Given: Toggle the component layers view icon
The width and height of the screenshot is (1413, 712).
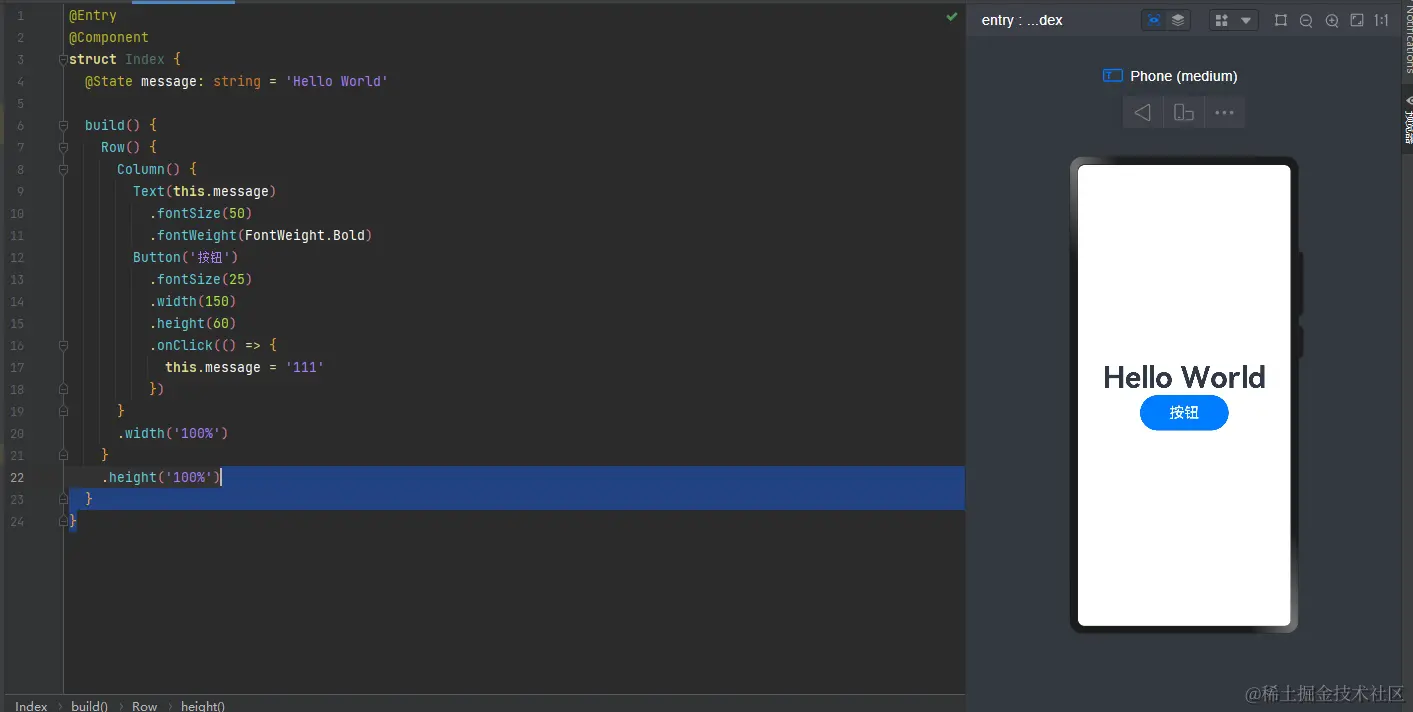Looking at the screenshot, I should point(1178,20).
